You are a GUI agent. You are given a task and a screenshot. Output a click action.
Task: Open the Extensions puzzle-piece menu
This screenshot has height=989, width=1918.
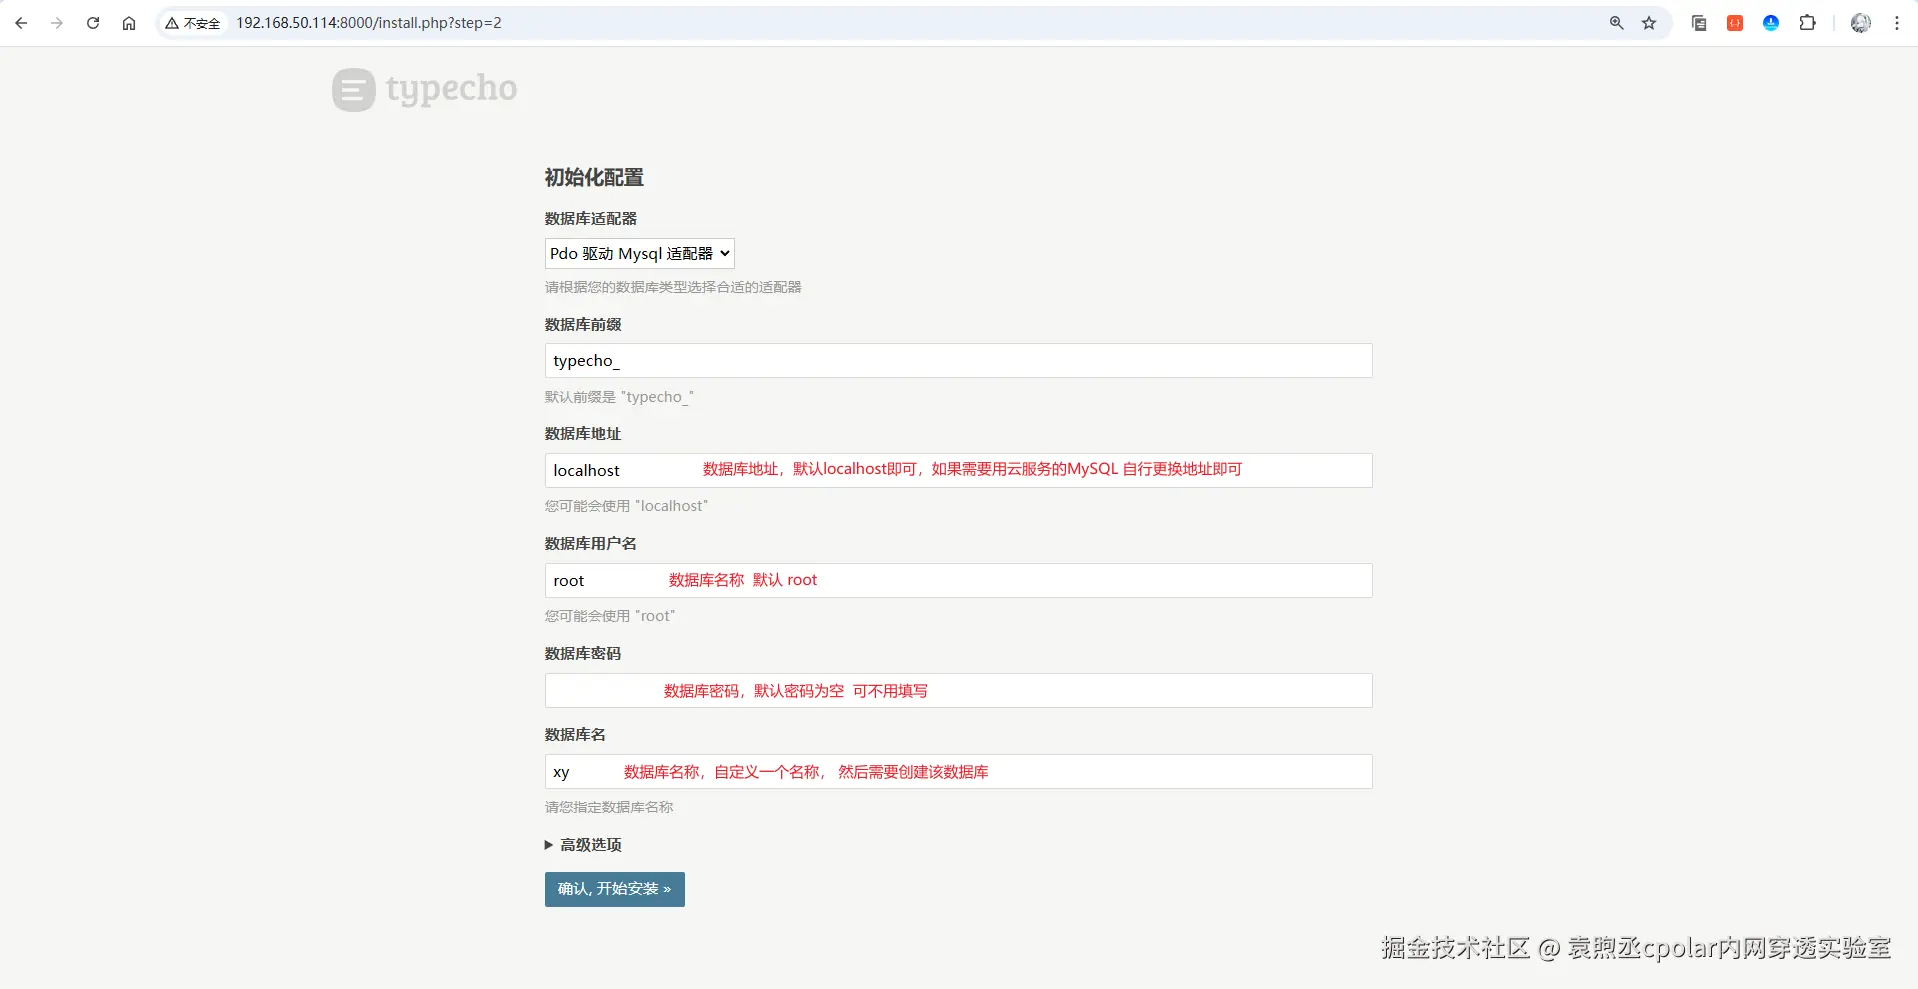click(1808, 23)
